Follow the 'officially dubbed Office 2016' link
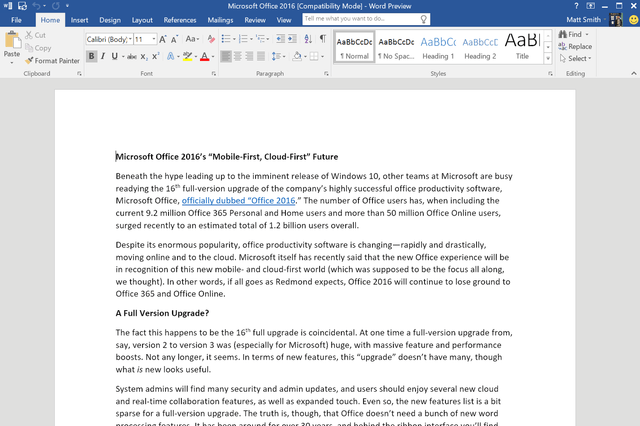Viewport: 640px width, 426px height. pyautogui.click(x=238, y=201)
